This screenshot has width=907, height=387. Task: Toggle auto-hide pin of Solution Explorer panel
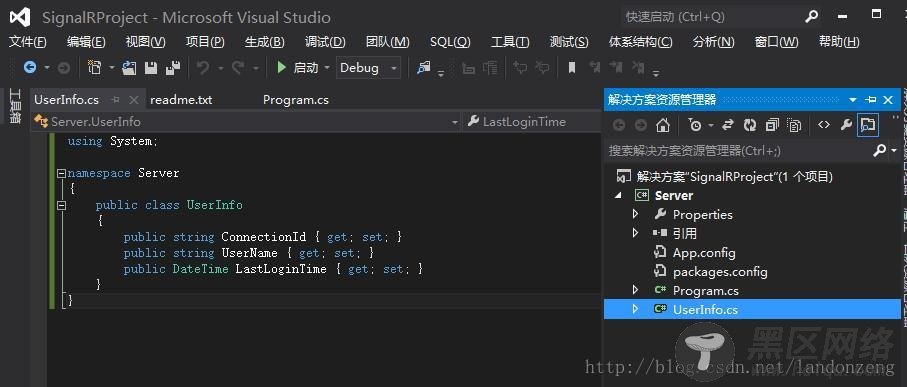tap(871, 100)
